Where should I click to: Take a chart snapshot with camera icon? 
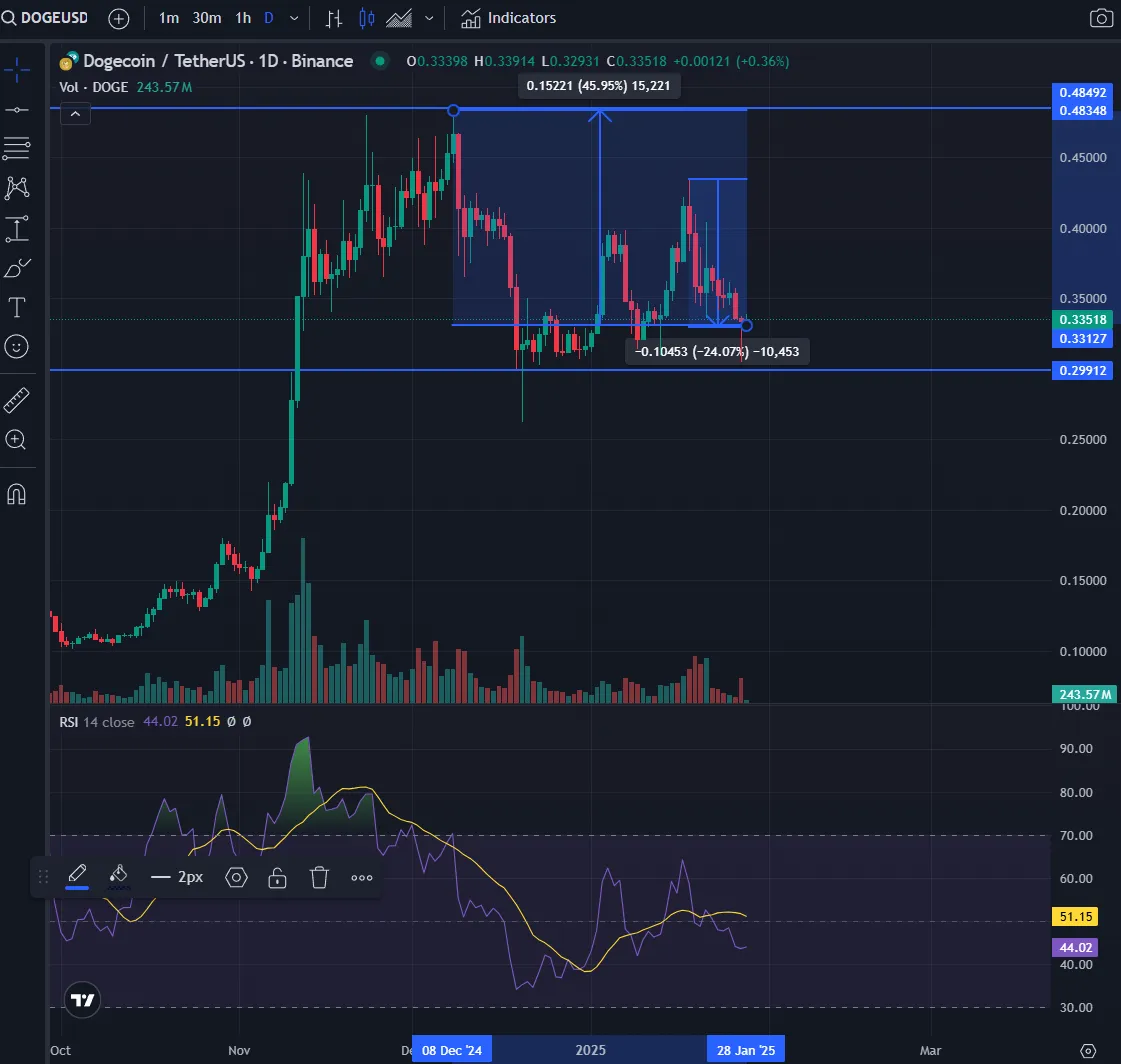pos(1101,18)
